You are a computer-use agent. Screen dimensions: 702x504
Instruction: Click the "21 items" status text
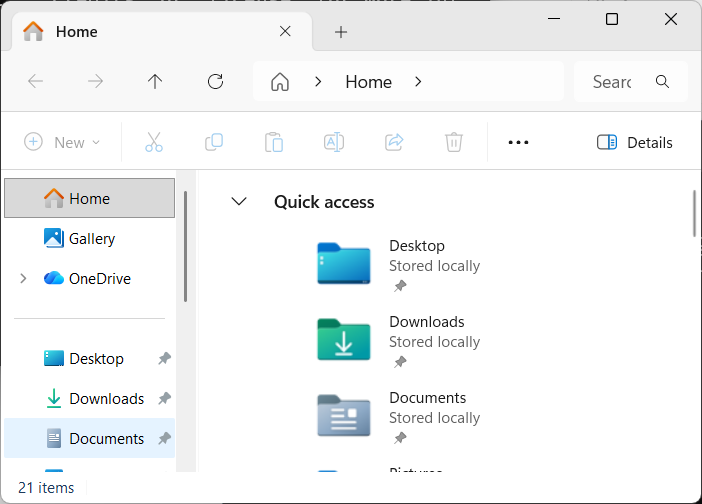coord(46,487)
